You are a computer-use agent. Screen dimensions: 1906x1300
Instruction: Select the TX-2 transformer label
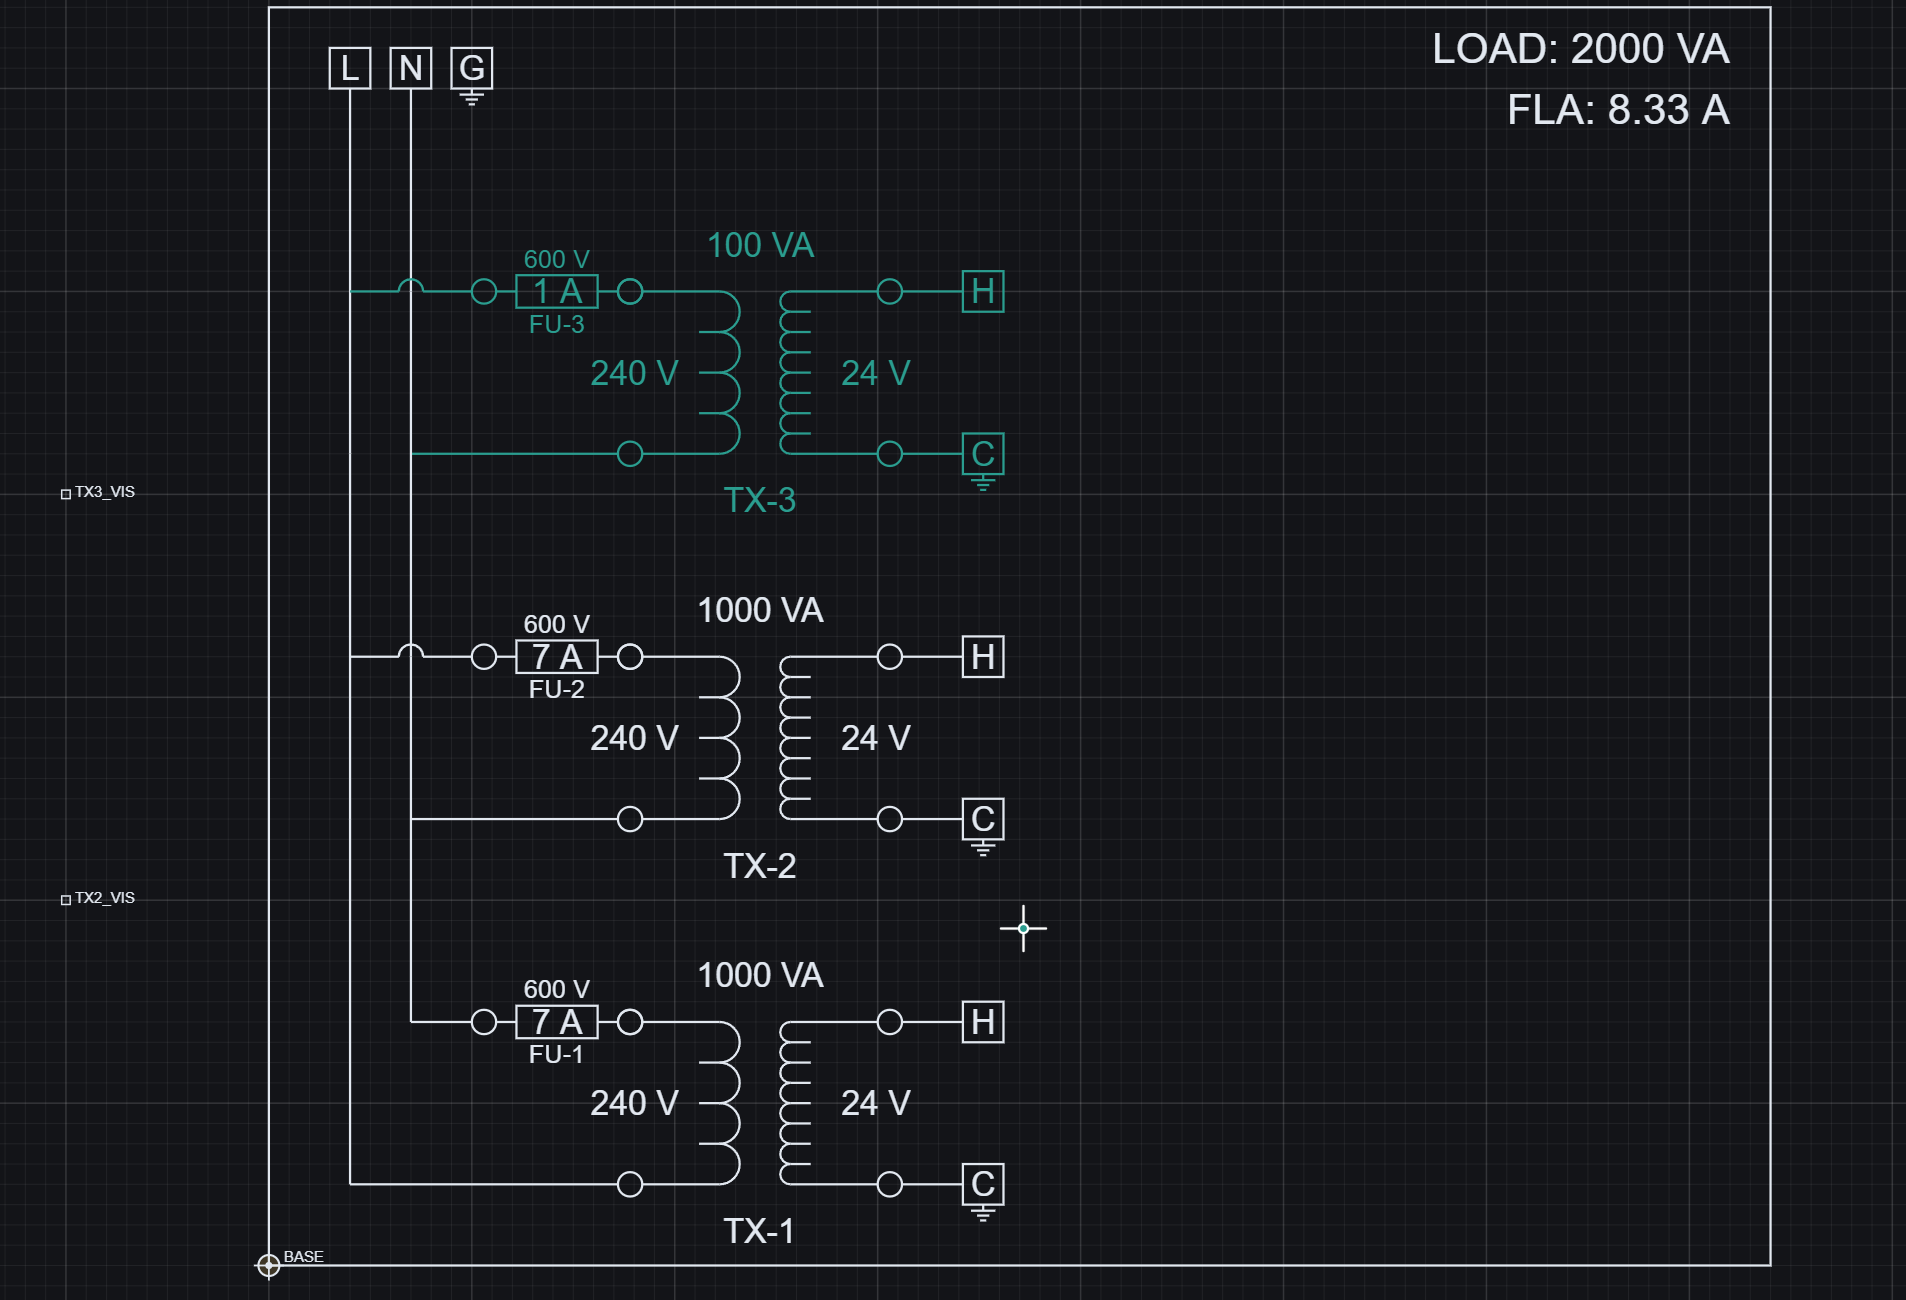pos(760,865)
